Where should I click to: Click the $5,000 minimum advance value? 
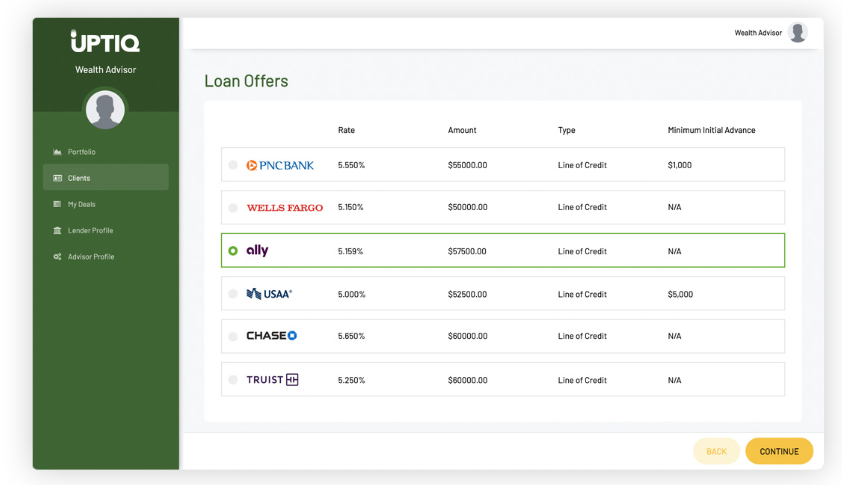680,294
